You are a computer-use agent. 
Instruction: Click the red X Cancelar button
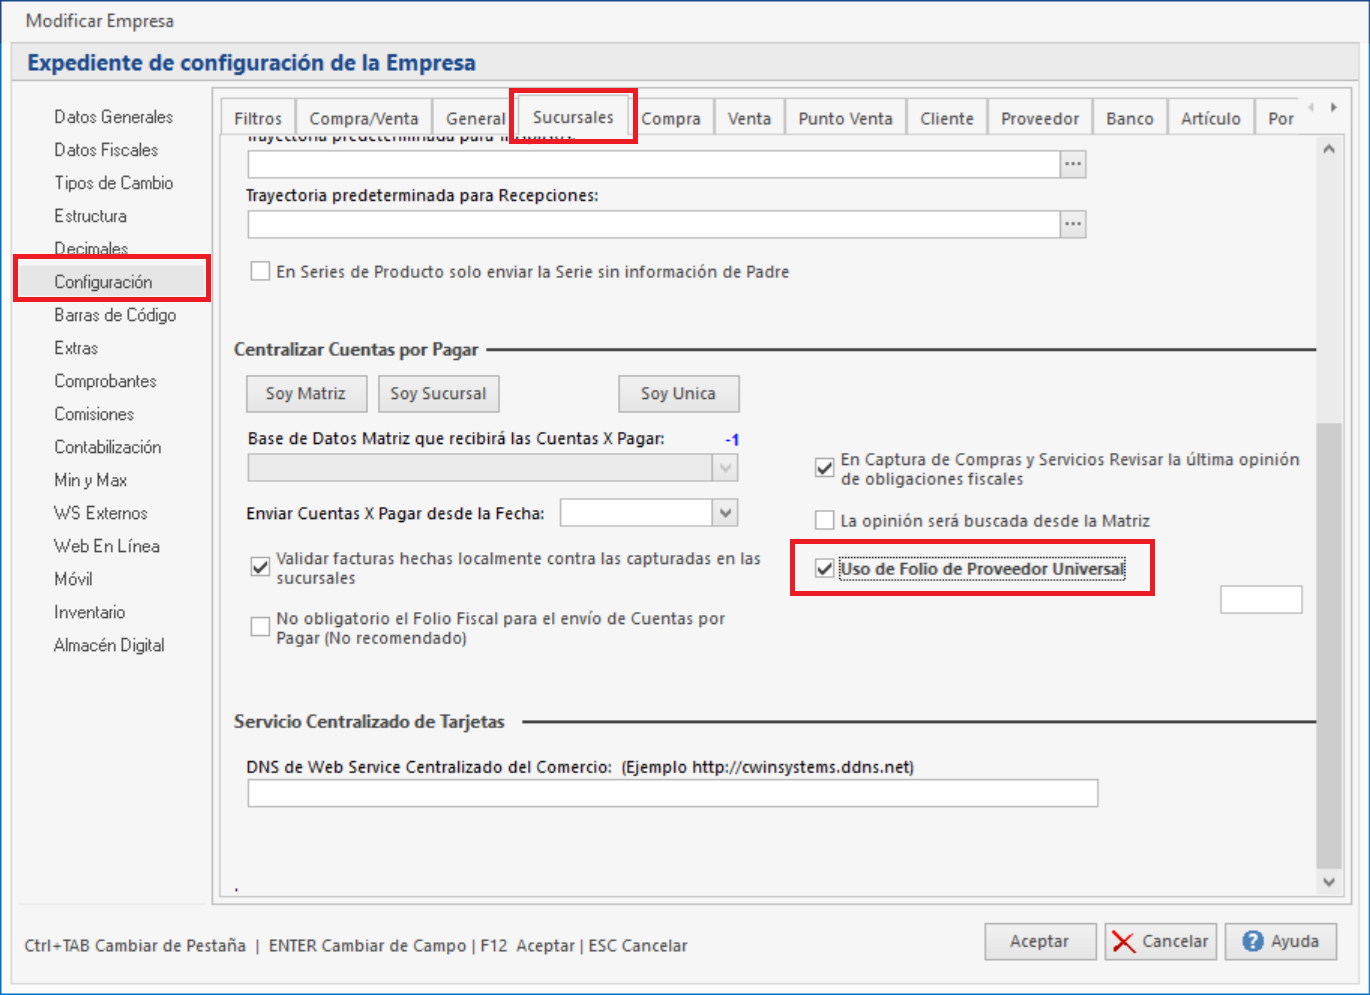click(1160, 942)
